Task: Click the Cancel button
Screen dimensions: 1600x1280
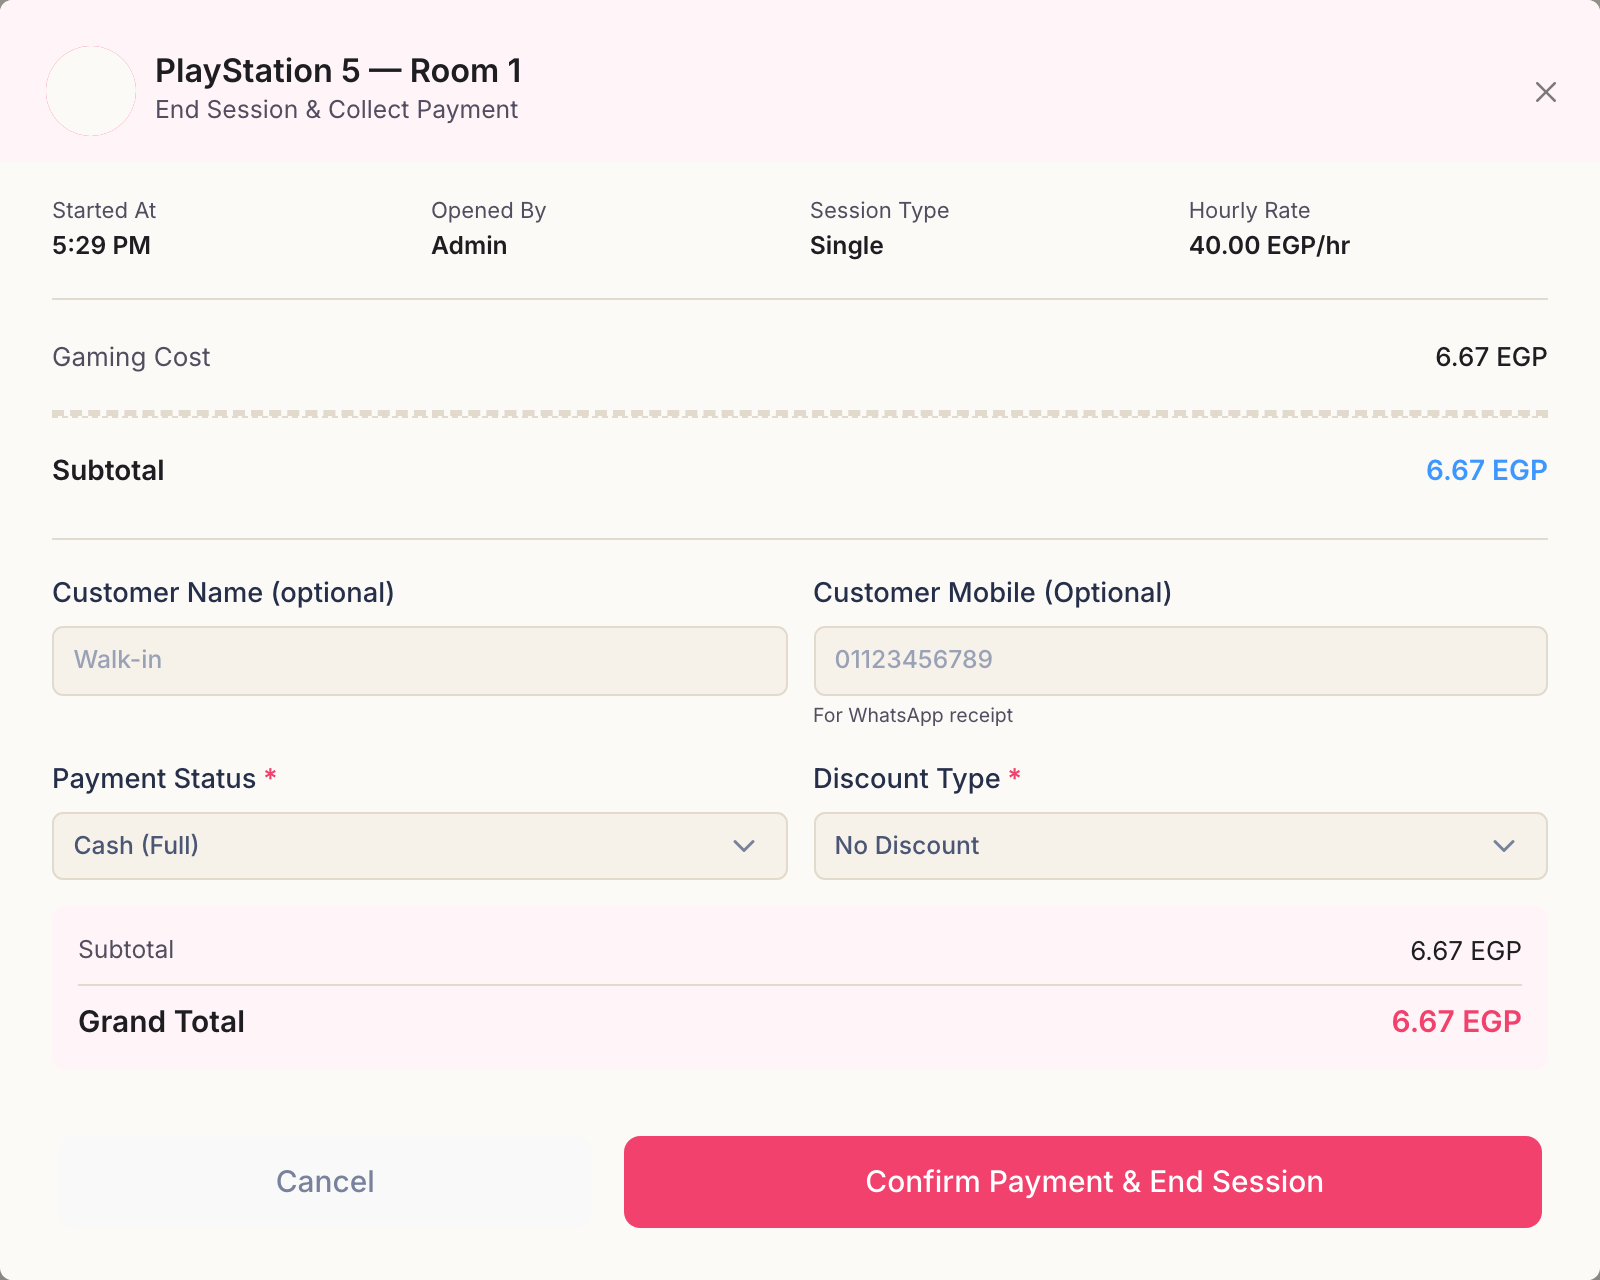Action: (x=325, y=1182)
